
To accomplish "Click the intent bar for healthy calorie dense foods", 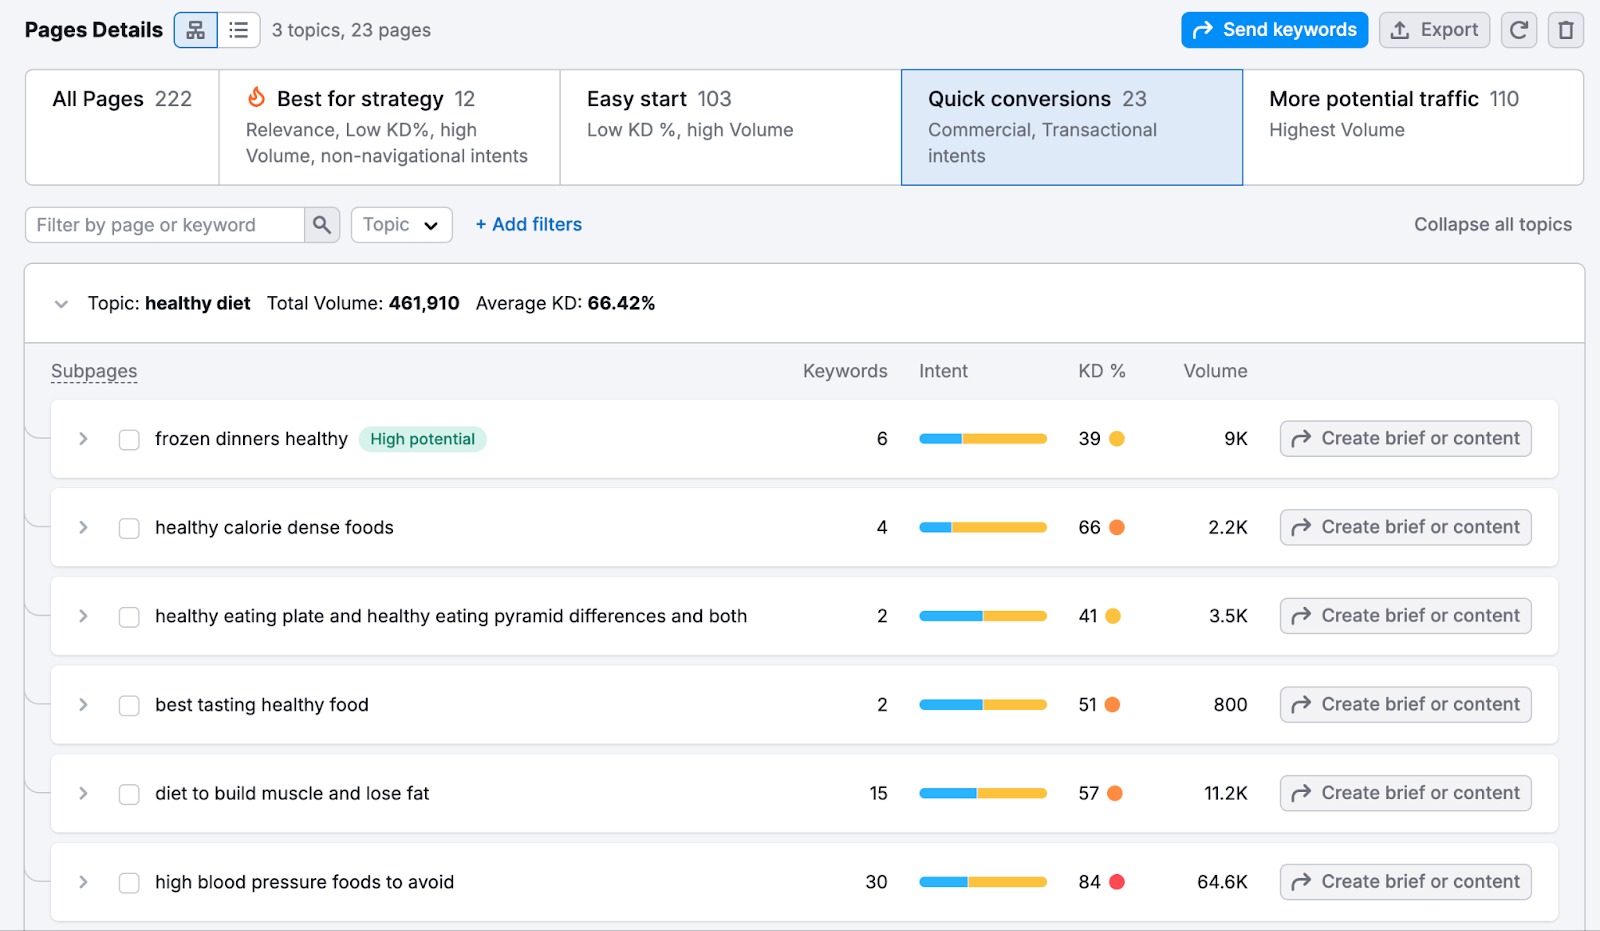I will point(983,527).
